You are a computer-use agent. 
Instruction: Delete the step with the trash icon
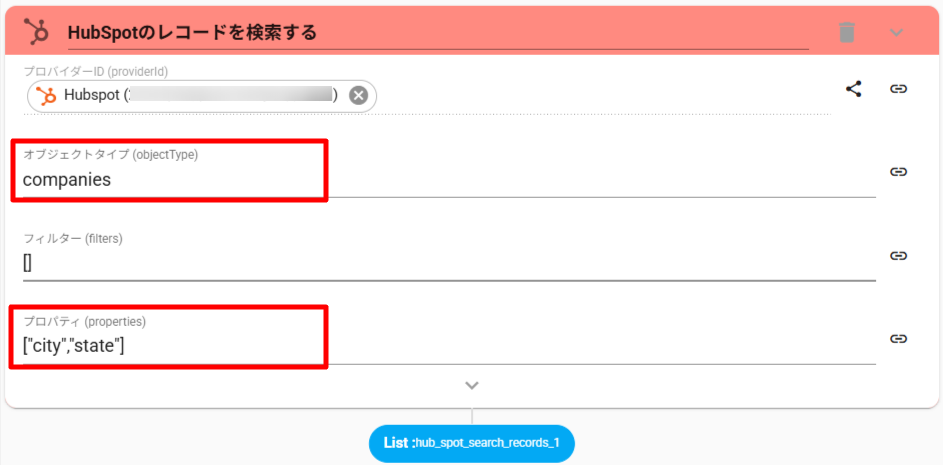847,32
